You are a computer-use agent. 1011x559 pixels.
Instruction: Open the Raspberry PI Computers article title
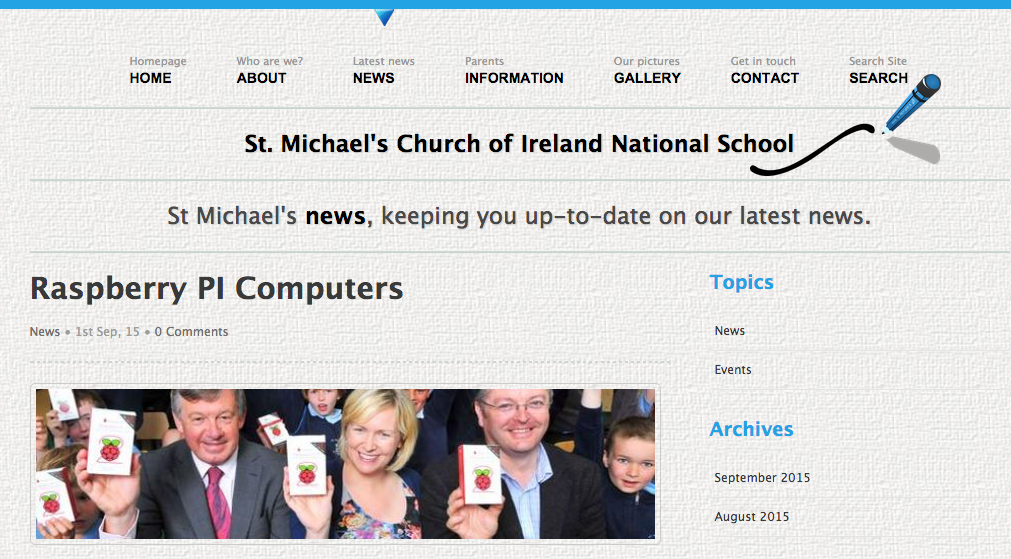[217, 288]
